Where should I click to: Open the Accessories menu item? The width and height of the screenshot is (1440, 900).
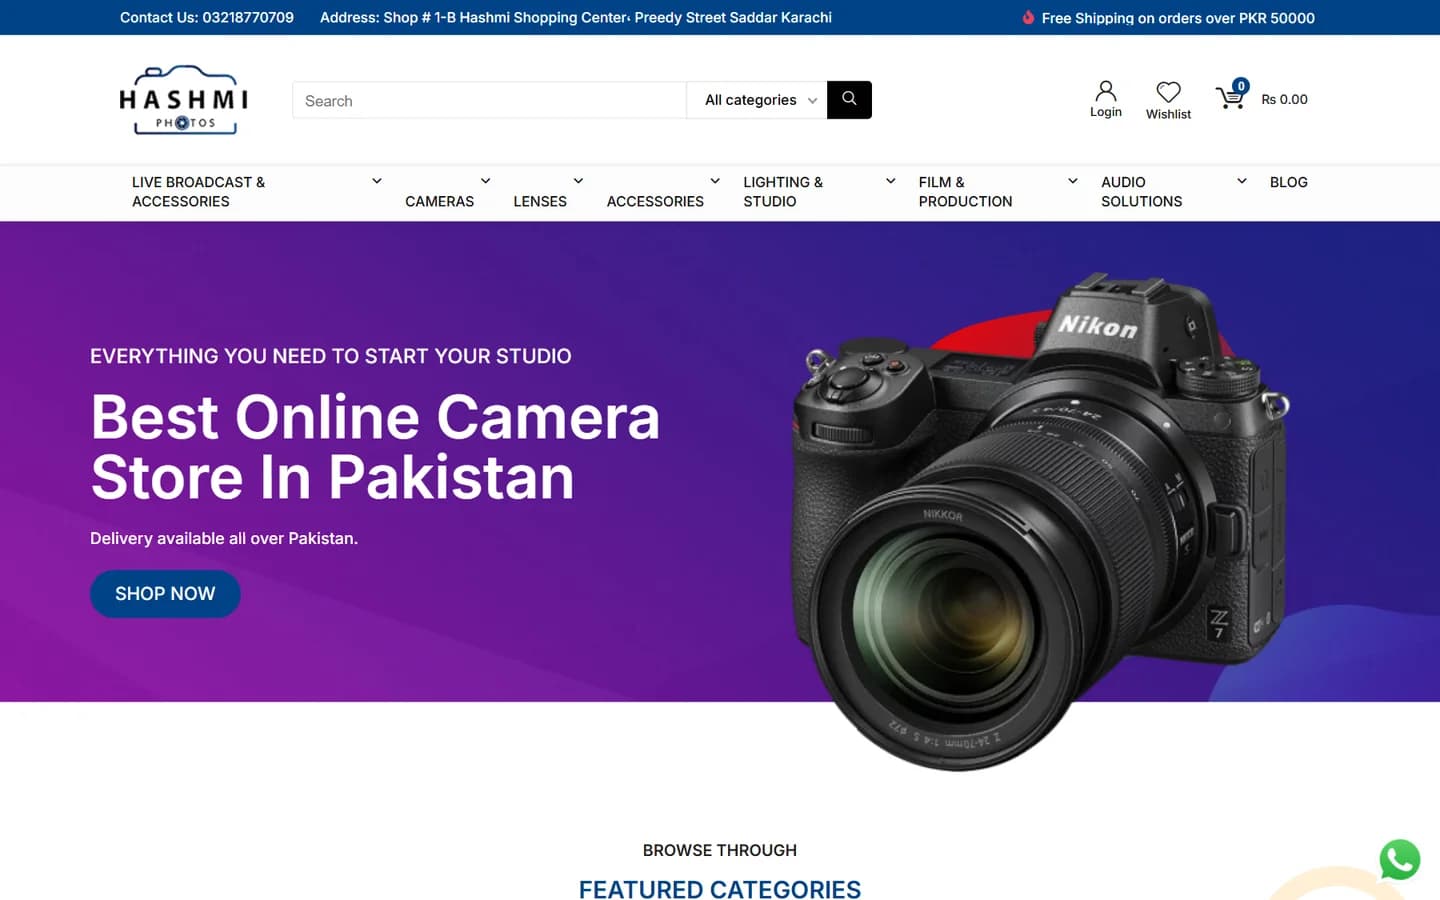(x=655, y=201)
